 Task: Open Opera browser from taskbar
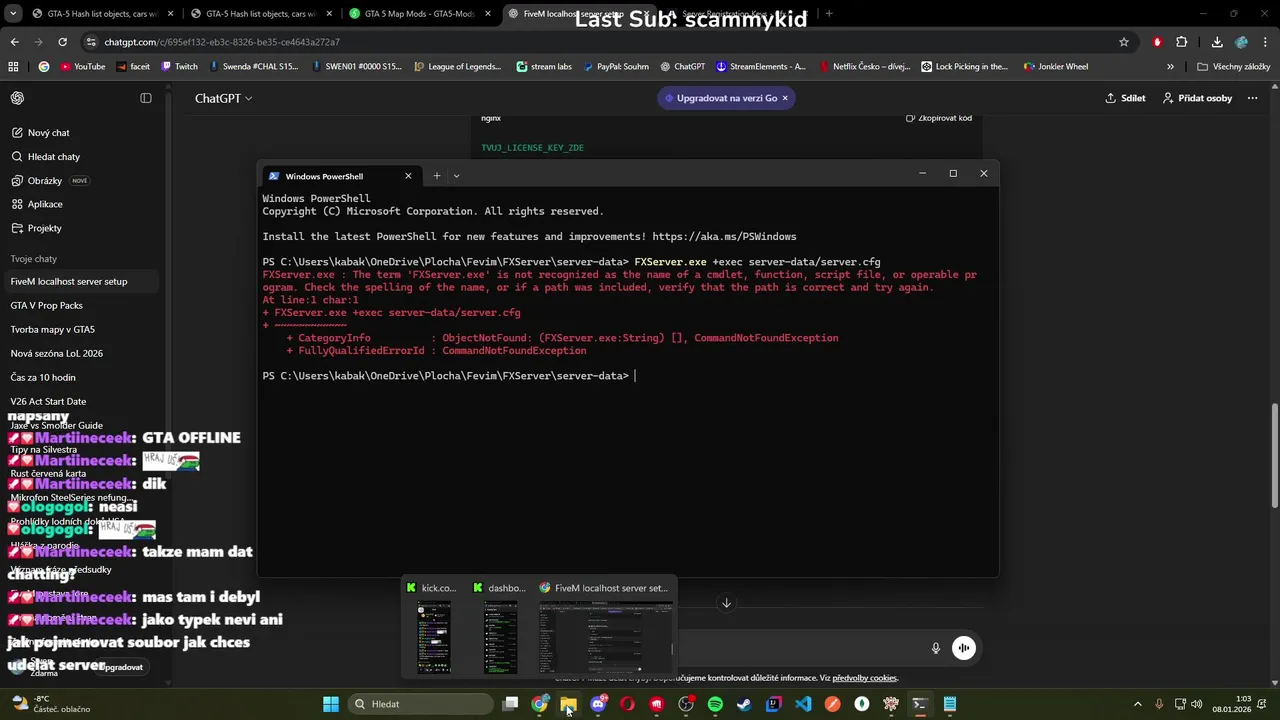(x=627, y=704)
